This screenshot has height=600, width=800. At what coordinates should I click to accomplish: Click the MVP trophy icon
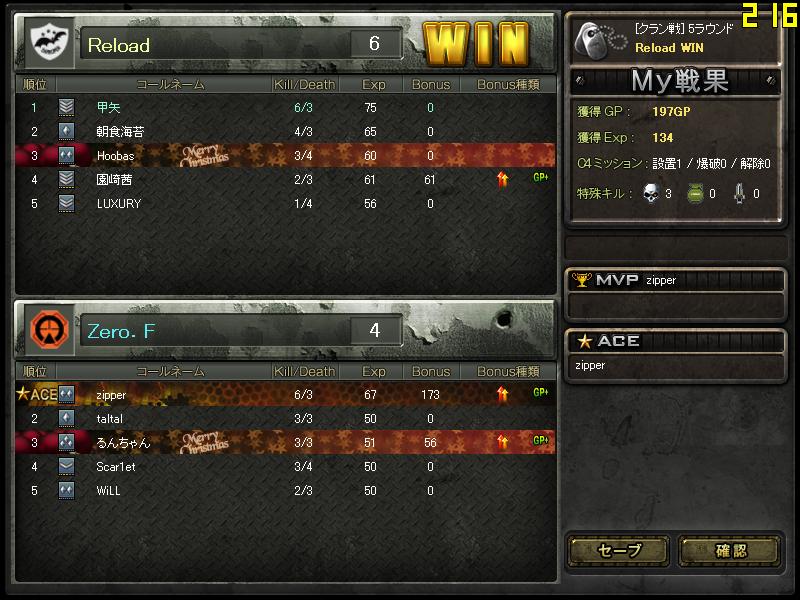pyautogui.click(x=581, y=280)
